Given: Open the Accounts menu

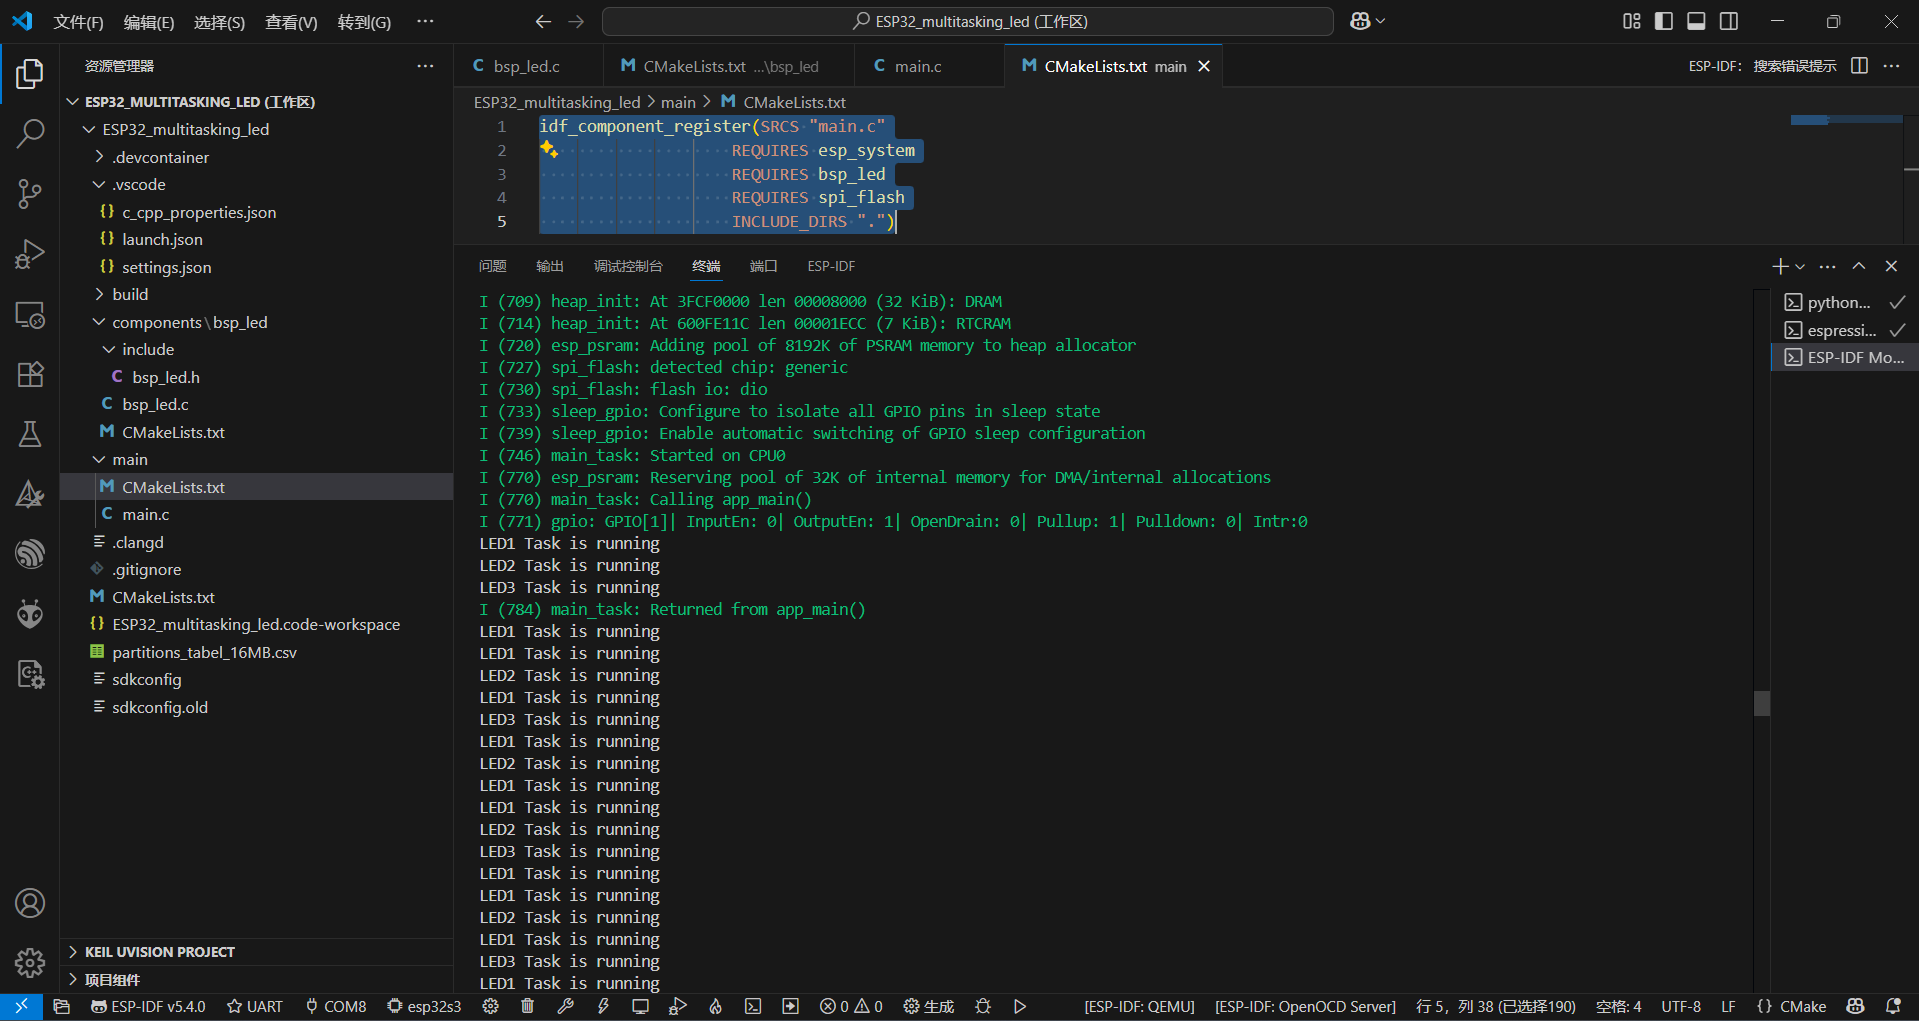Looking at the screenshot, I should tap(30, 903).
